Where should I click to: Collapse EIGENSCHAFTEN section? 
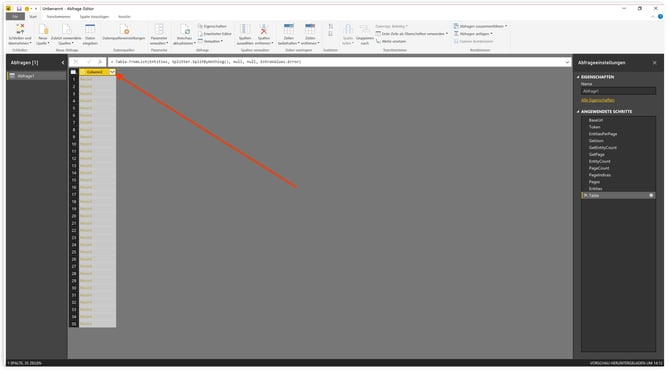578,77
